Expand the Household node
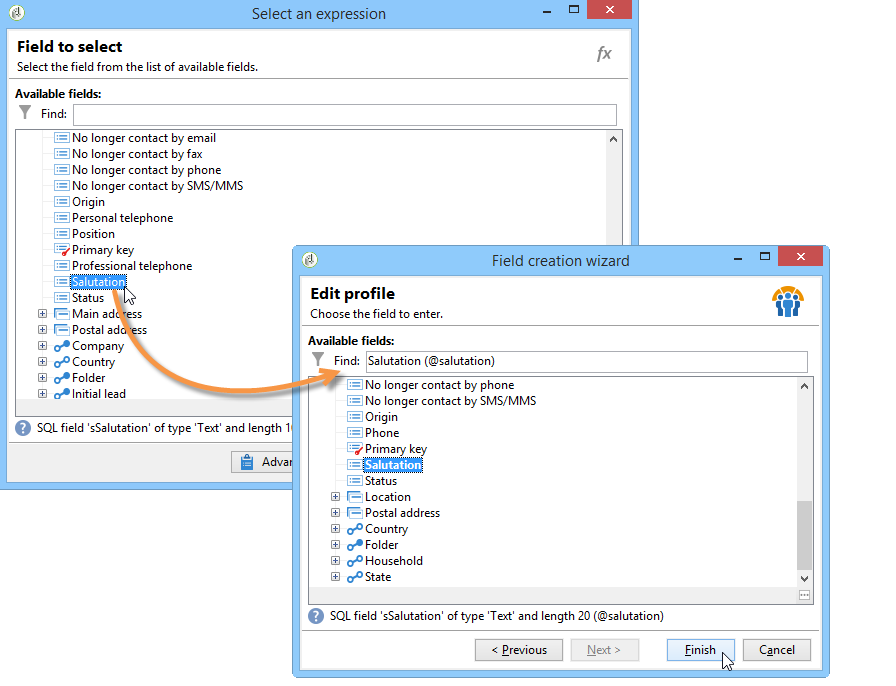The width and height of the screenshot is (896, 686). (335, 561)
